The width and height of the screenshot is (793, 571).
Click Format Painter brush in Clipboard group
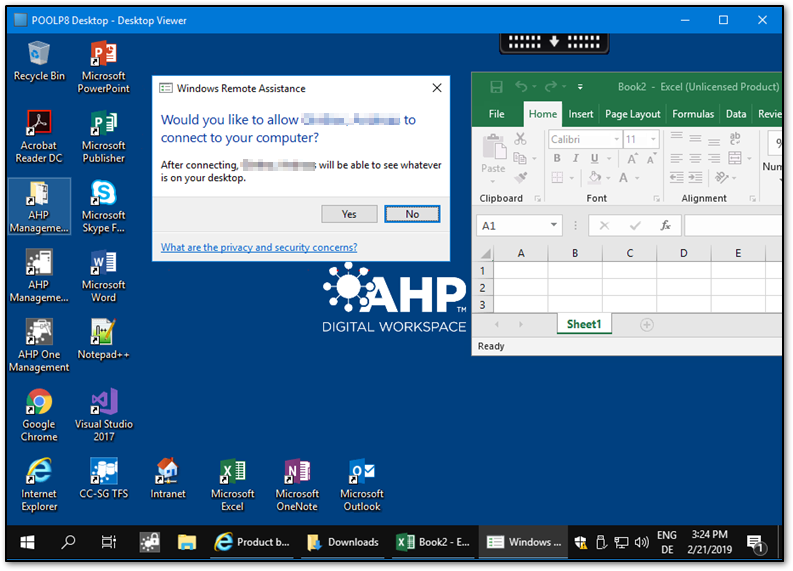(x=520, y=178)
